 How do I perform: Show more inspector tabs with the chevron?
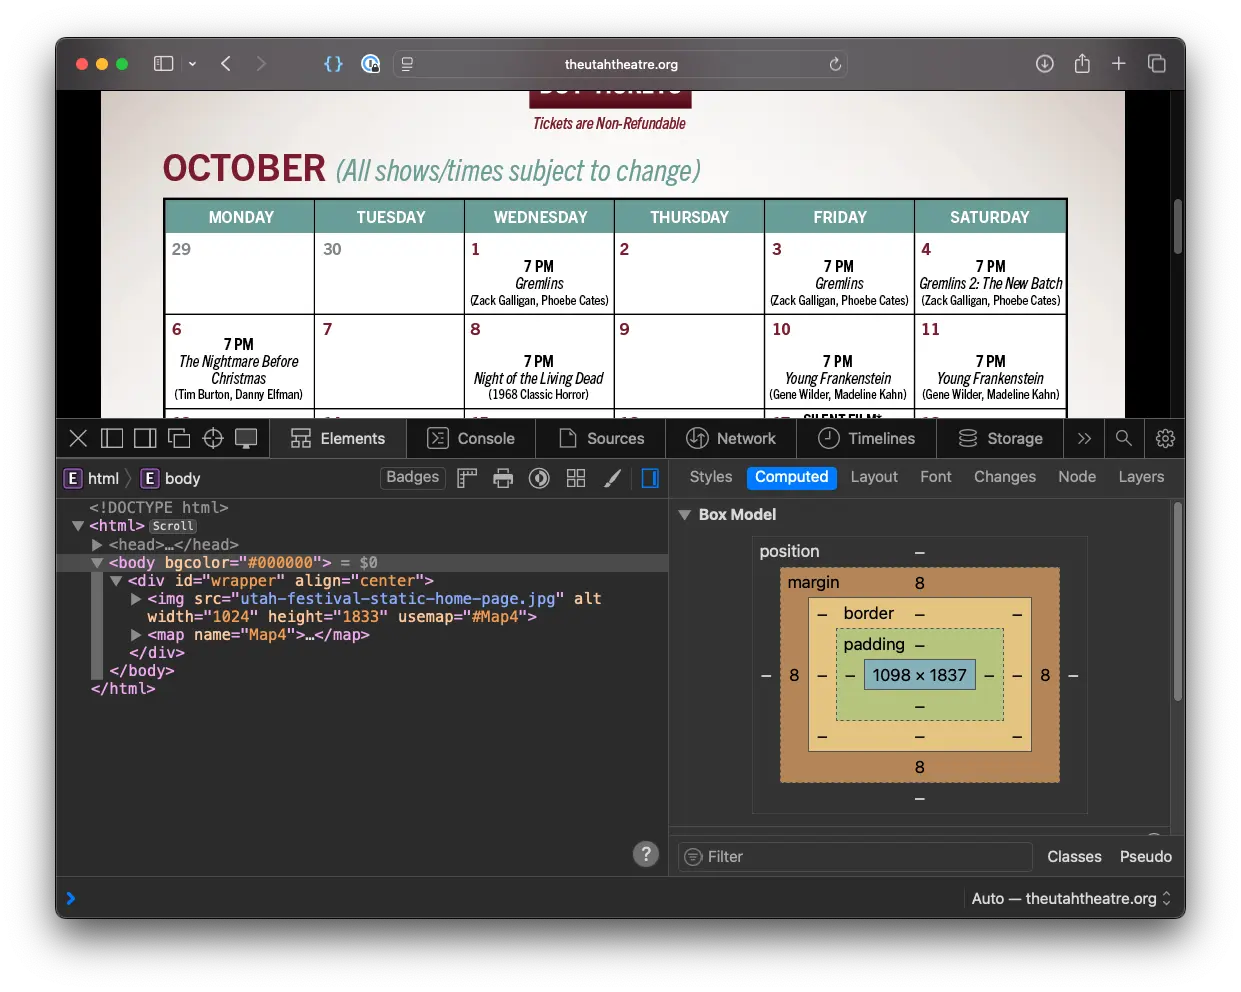point(1084,438)
